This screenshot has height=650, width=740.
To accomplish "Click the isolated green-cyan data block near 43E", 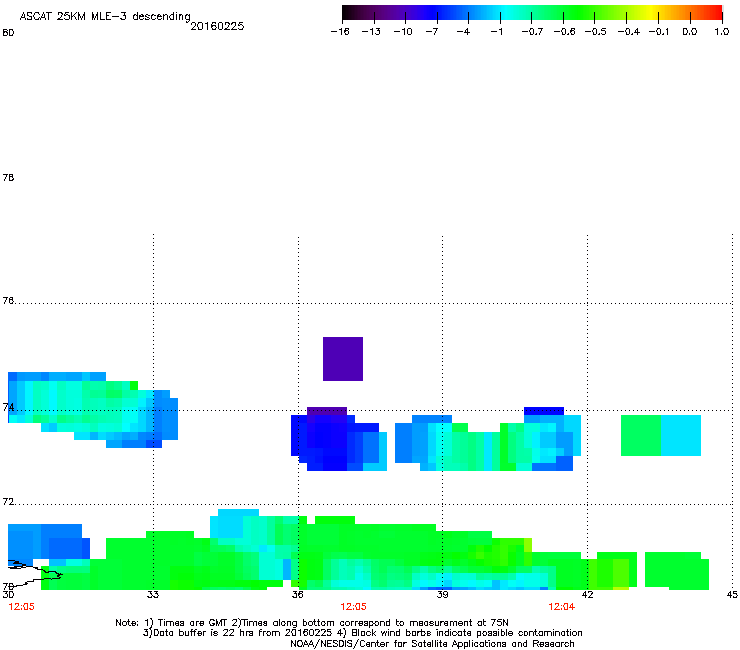I will point(661,435).
